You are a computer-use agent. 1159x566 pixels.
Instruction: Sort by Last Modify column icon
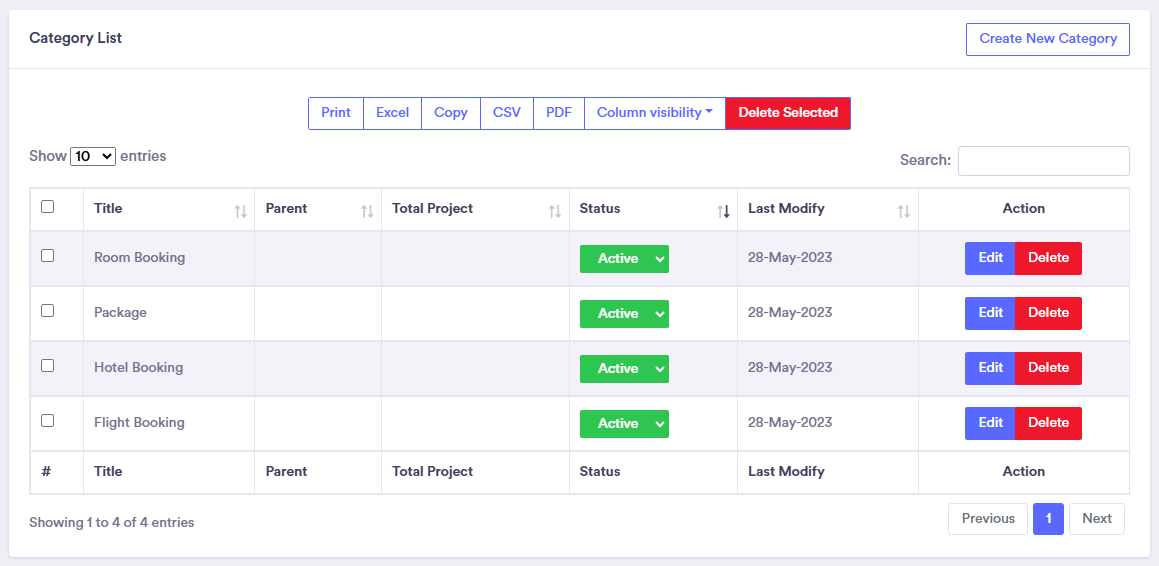(904, 211)
